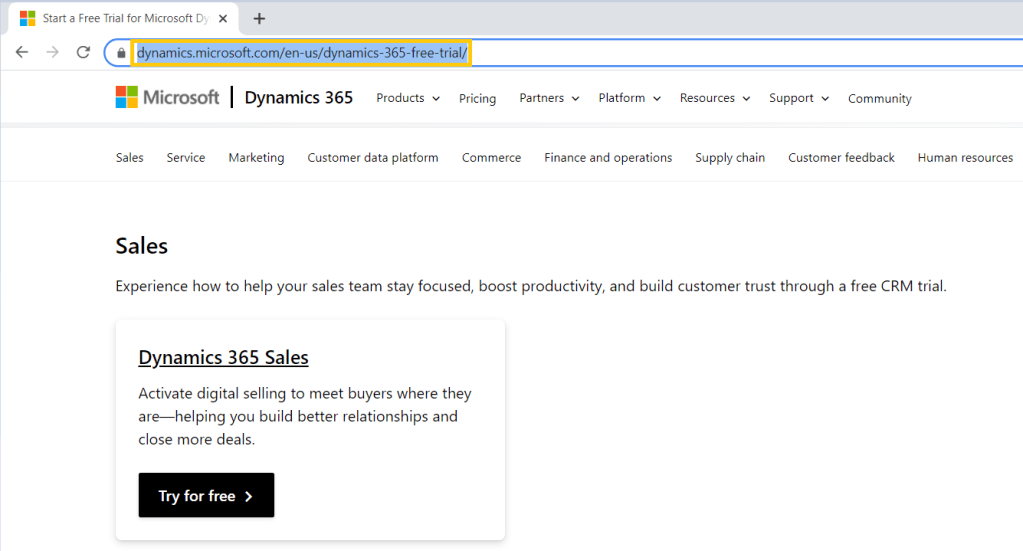Select the Marketing category tab
The image size is (1023, 551).
pyautogui.click(x=256, y=157)
